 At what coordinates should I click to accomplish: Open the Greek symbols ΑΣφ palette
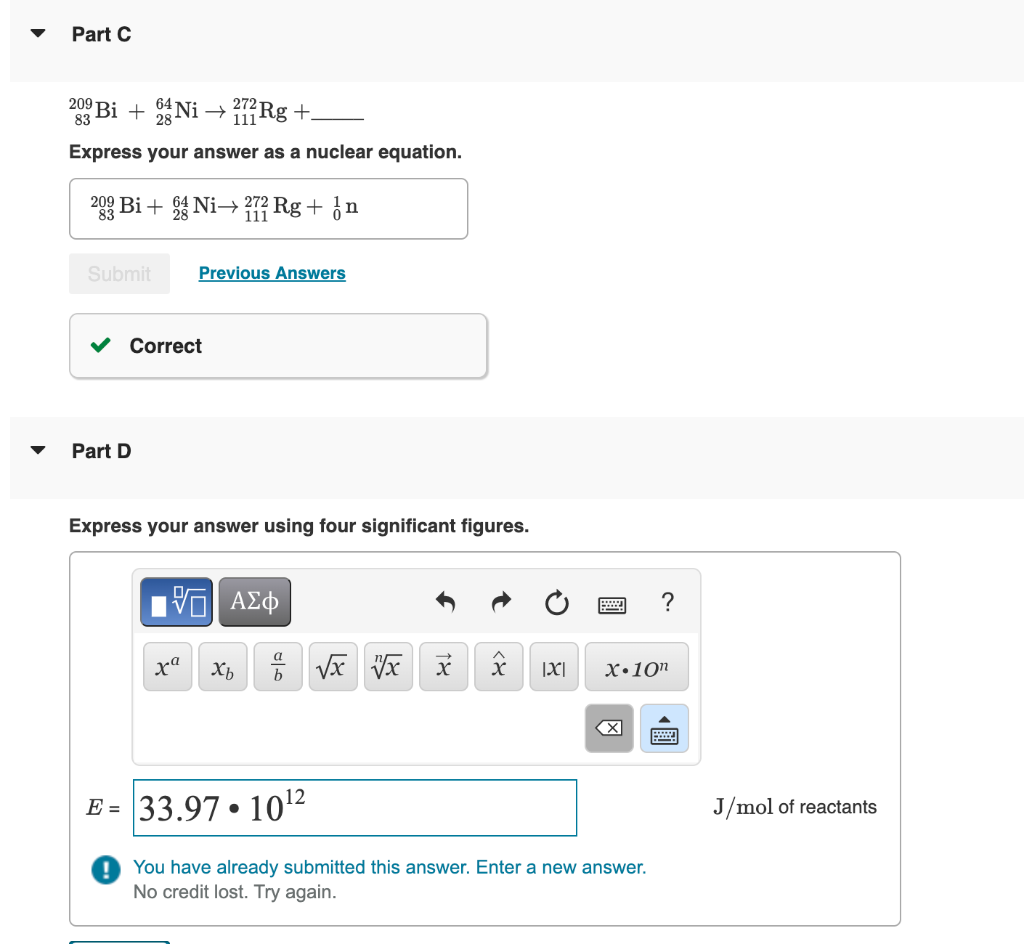pos(254,601)
